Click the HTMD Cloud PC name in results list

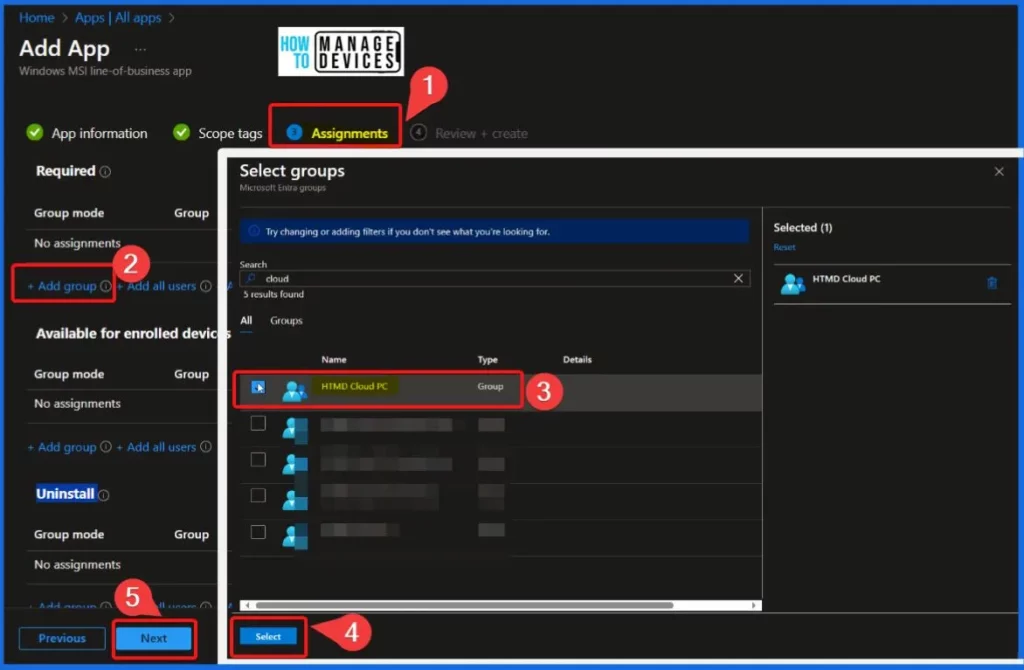click(x=354, y=386)
